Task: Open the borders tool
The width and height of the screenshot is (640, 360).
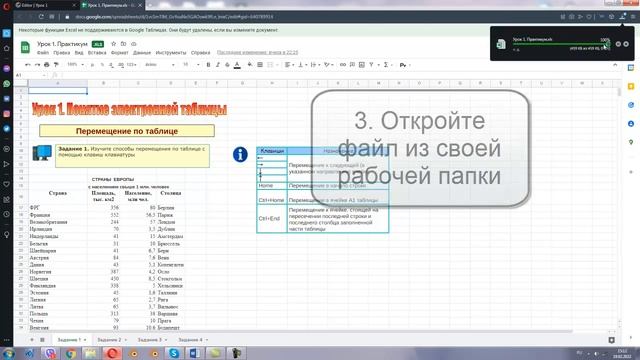Action: click(260, 65)
